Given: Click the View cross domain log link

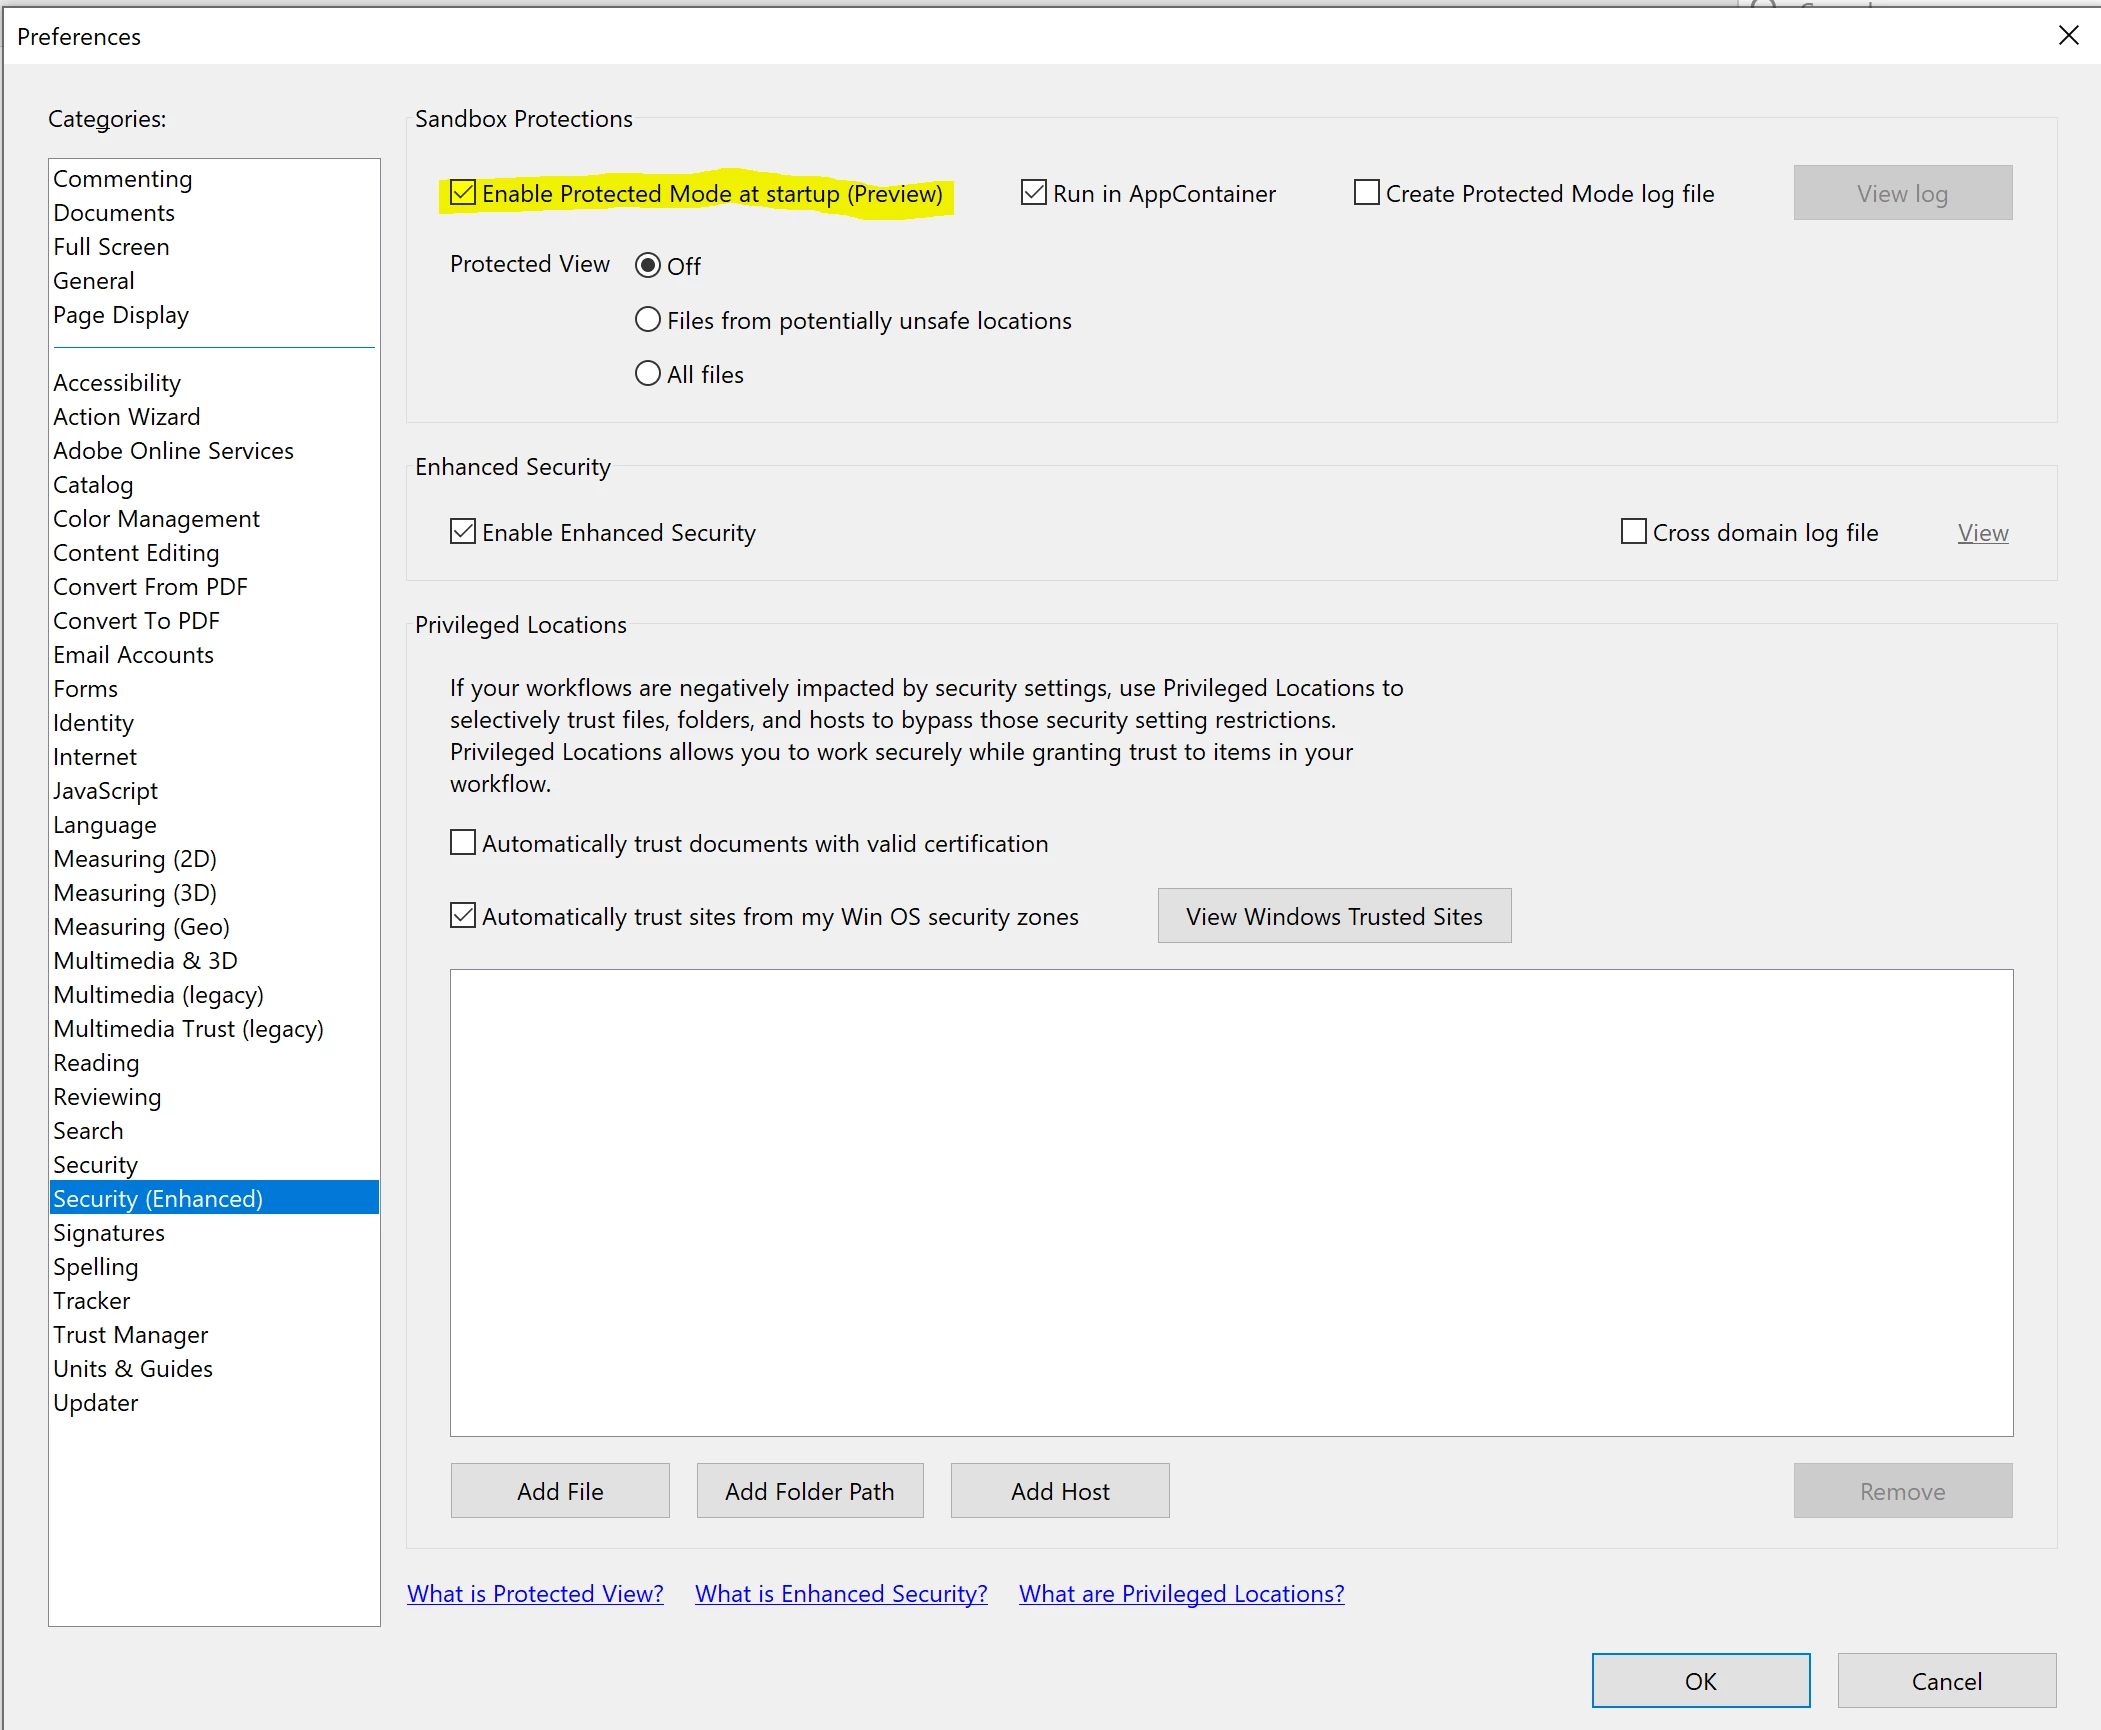Looking at the screenshot, I should point(1982,533).
